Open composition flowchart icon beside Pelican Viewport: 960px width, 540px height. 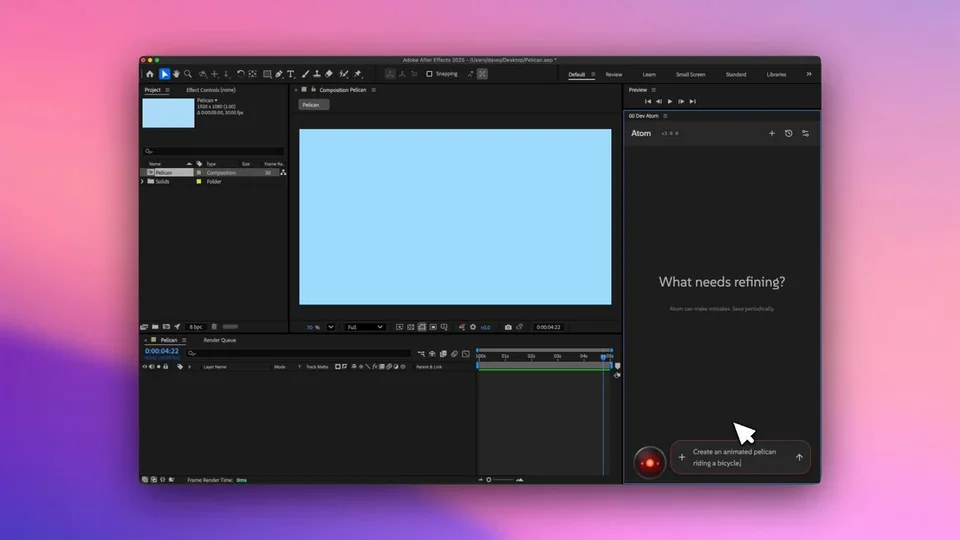coord(283,173)
